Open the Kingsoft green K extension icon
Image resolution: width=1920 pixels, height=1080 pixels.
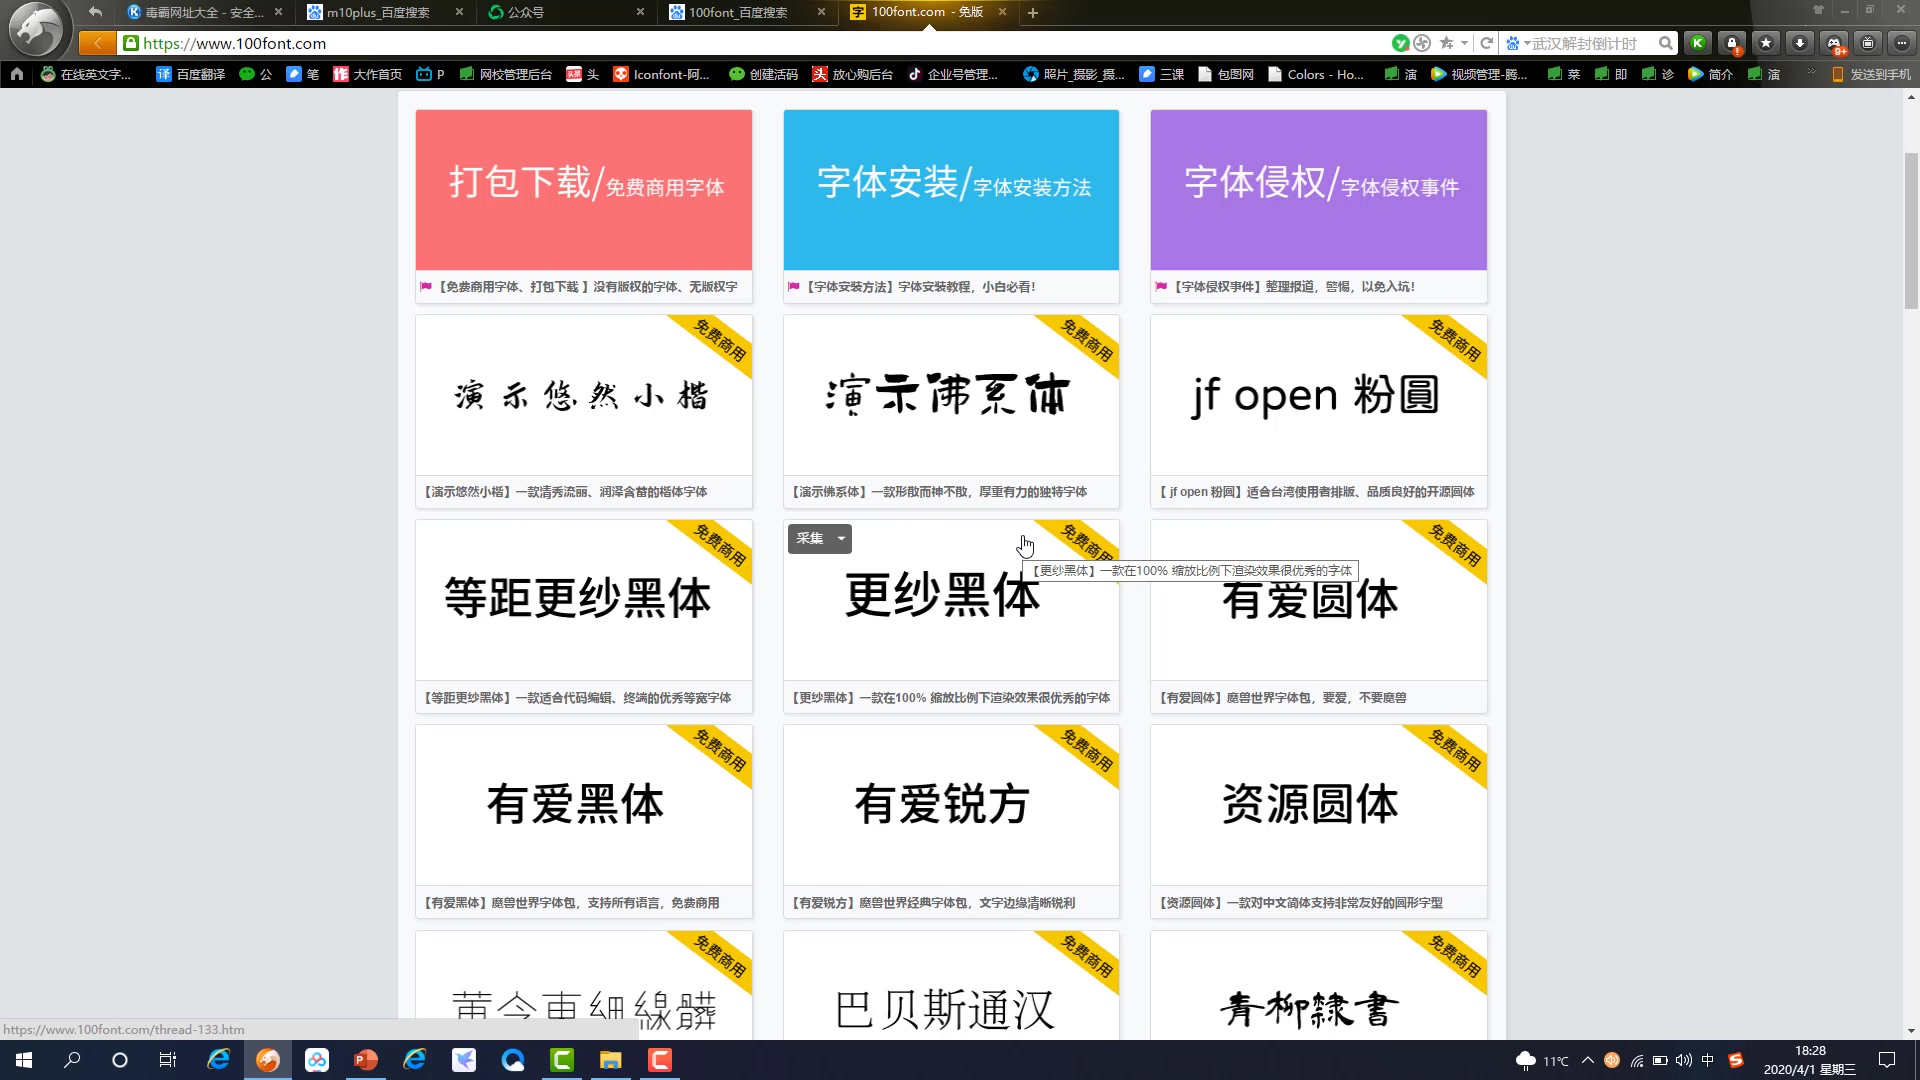pos(1698,43)
